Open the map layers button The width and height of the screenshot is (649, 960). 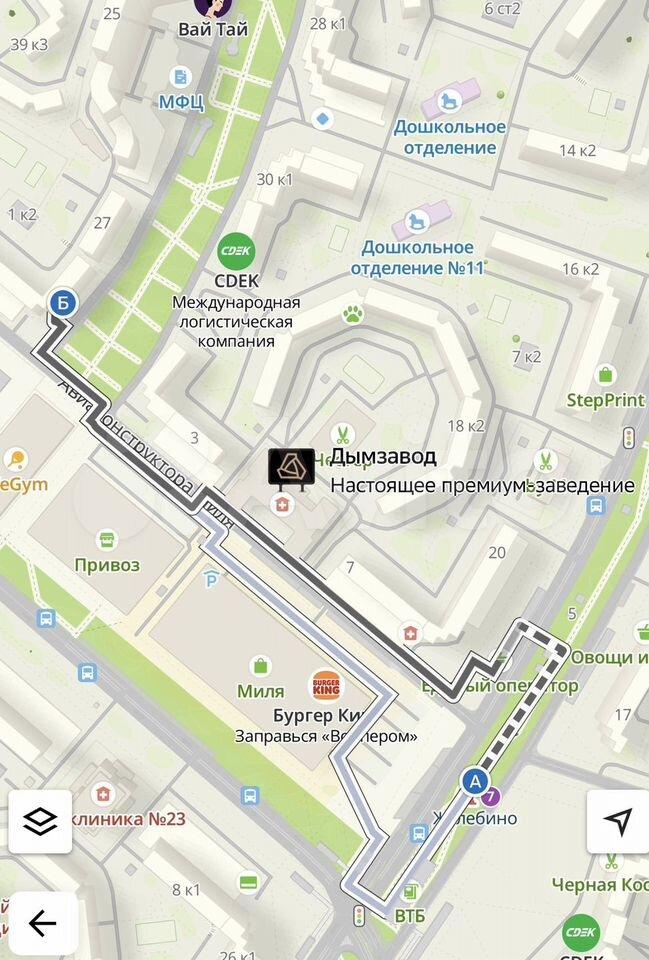pos(40,822)
